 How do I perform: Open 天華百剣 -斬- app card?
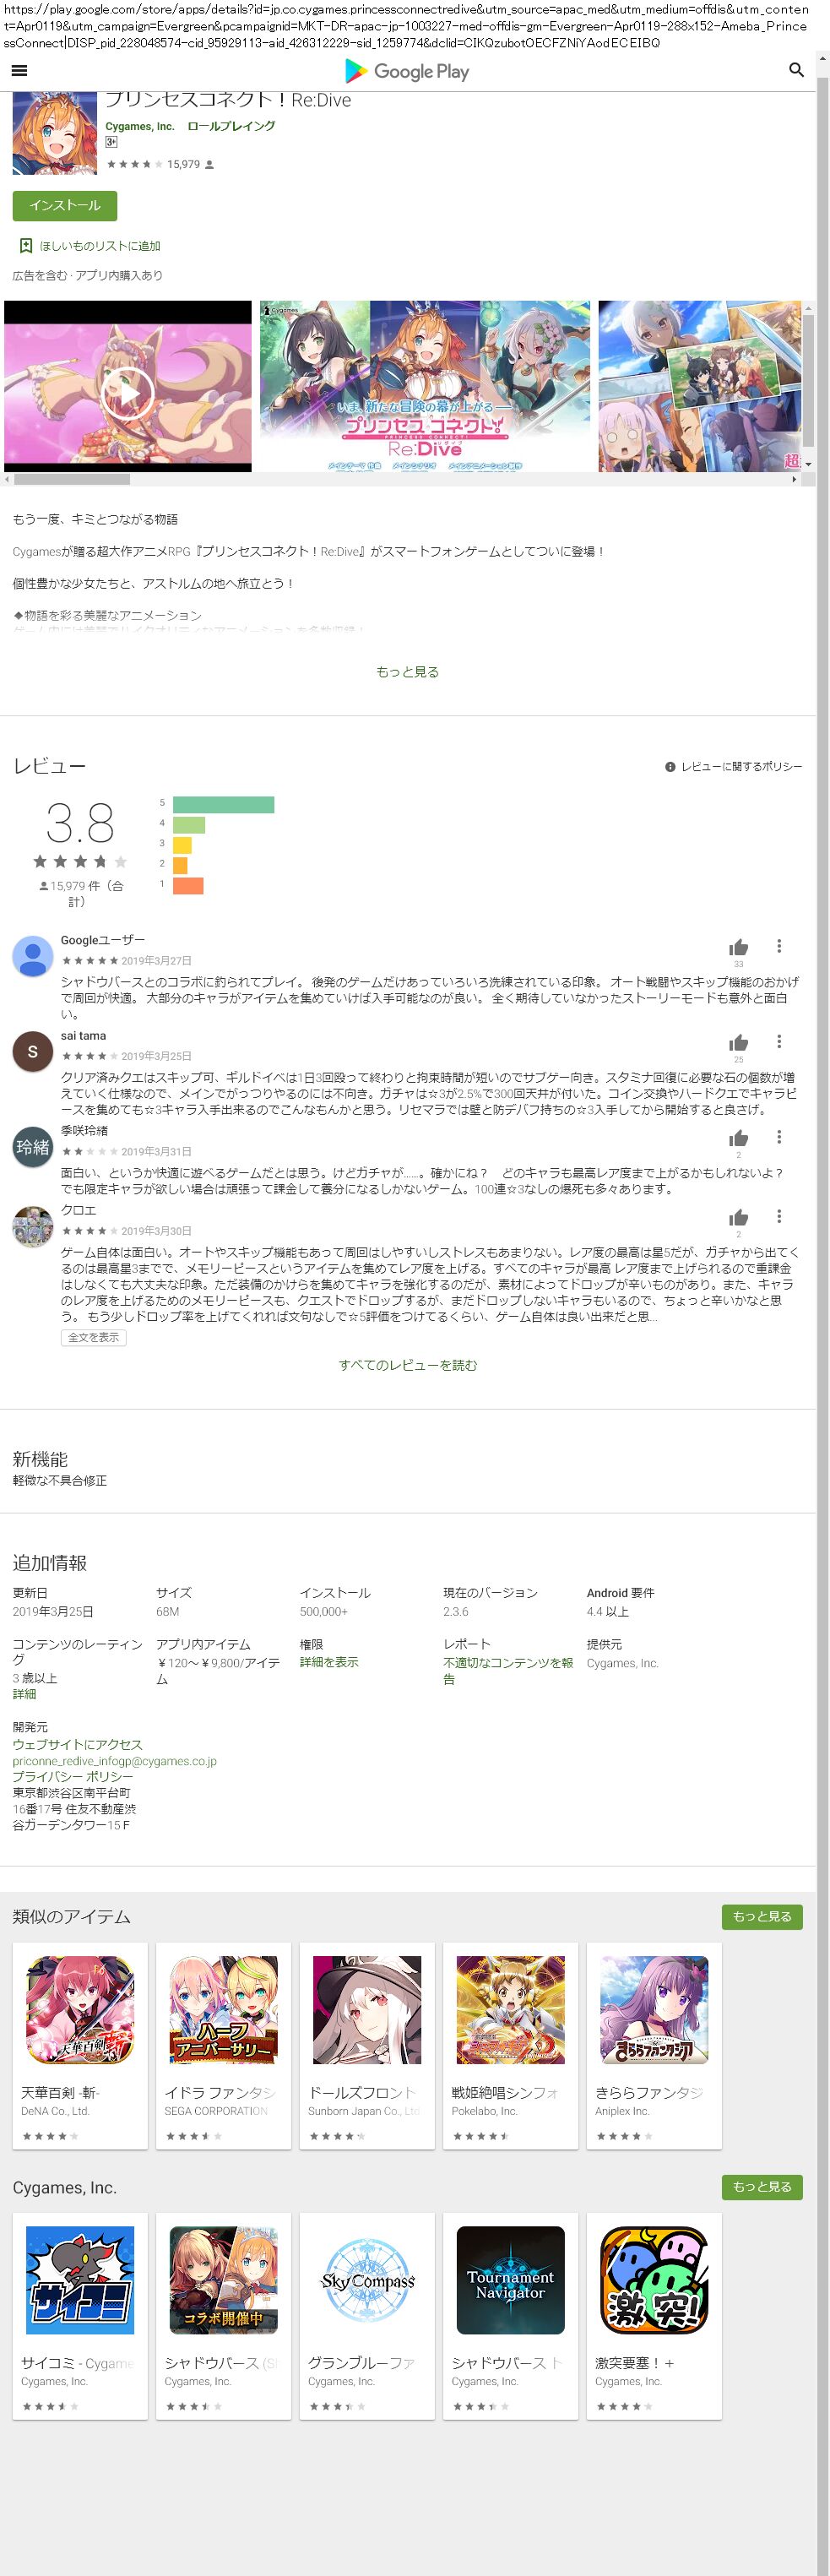pos(80,2045)
